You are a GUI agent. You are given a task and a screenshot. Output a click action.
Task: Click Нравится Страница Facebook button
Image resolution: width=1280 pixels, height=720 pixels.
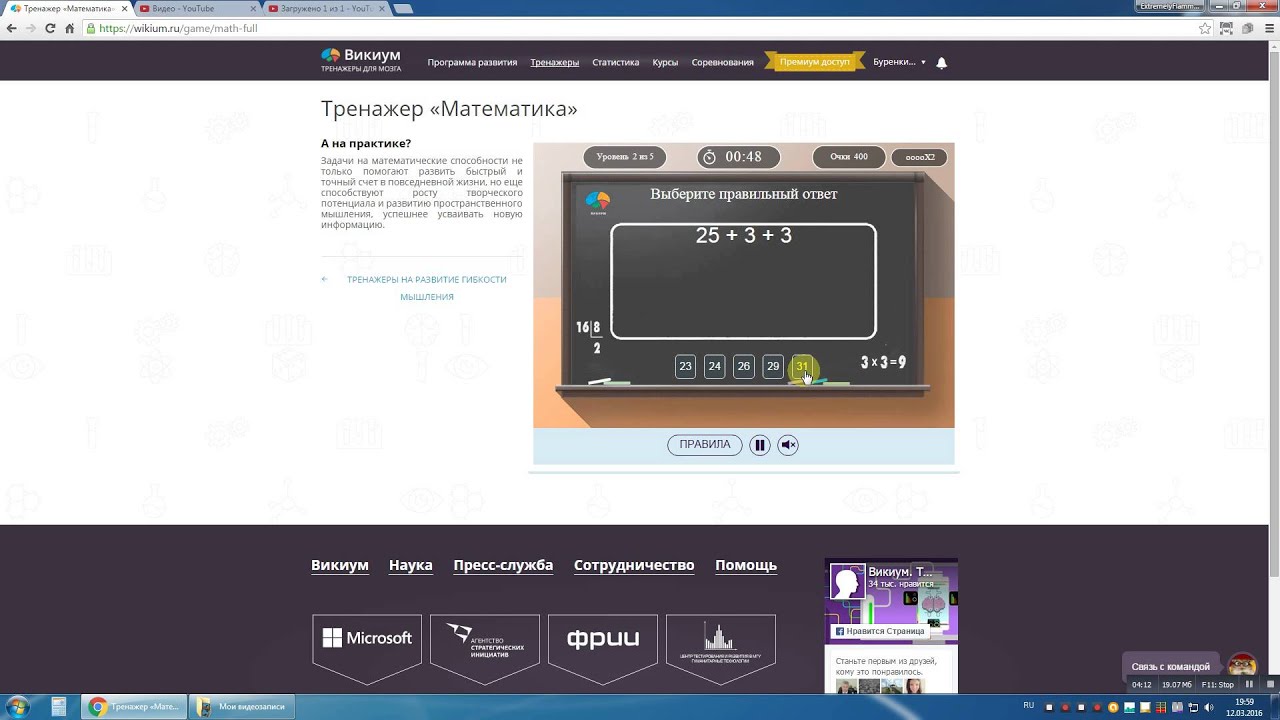point(880,631)
